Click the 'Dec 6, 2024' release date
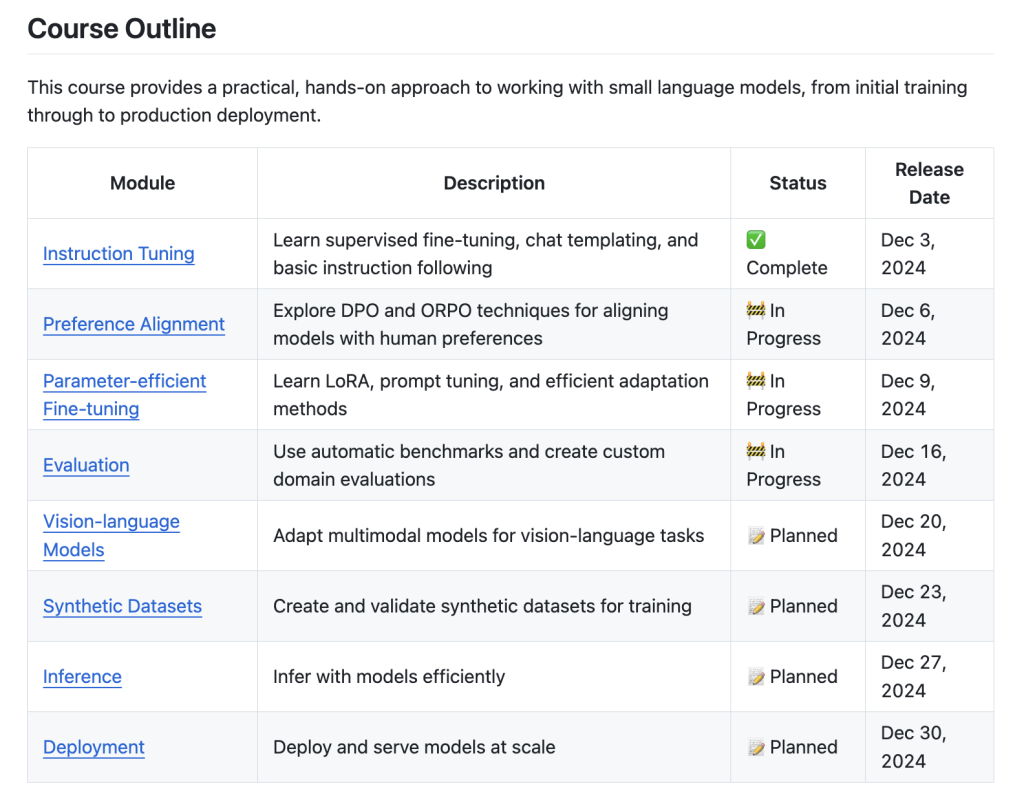Screen dimensions: 1024x802 pos(908,324)
